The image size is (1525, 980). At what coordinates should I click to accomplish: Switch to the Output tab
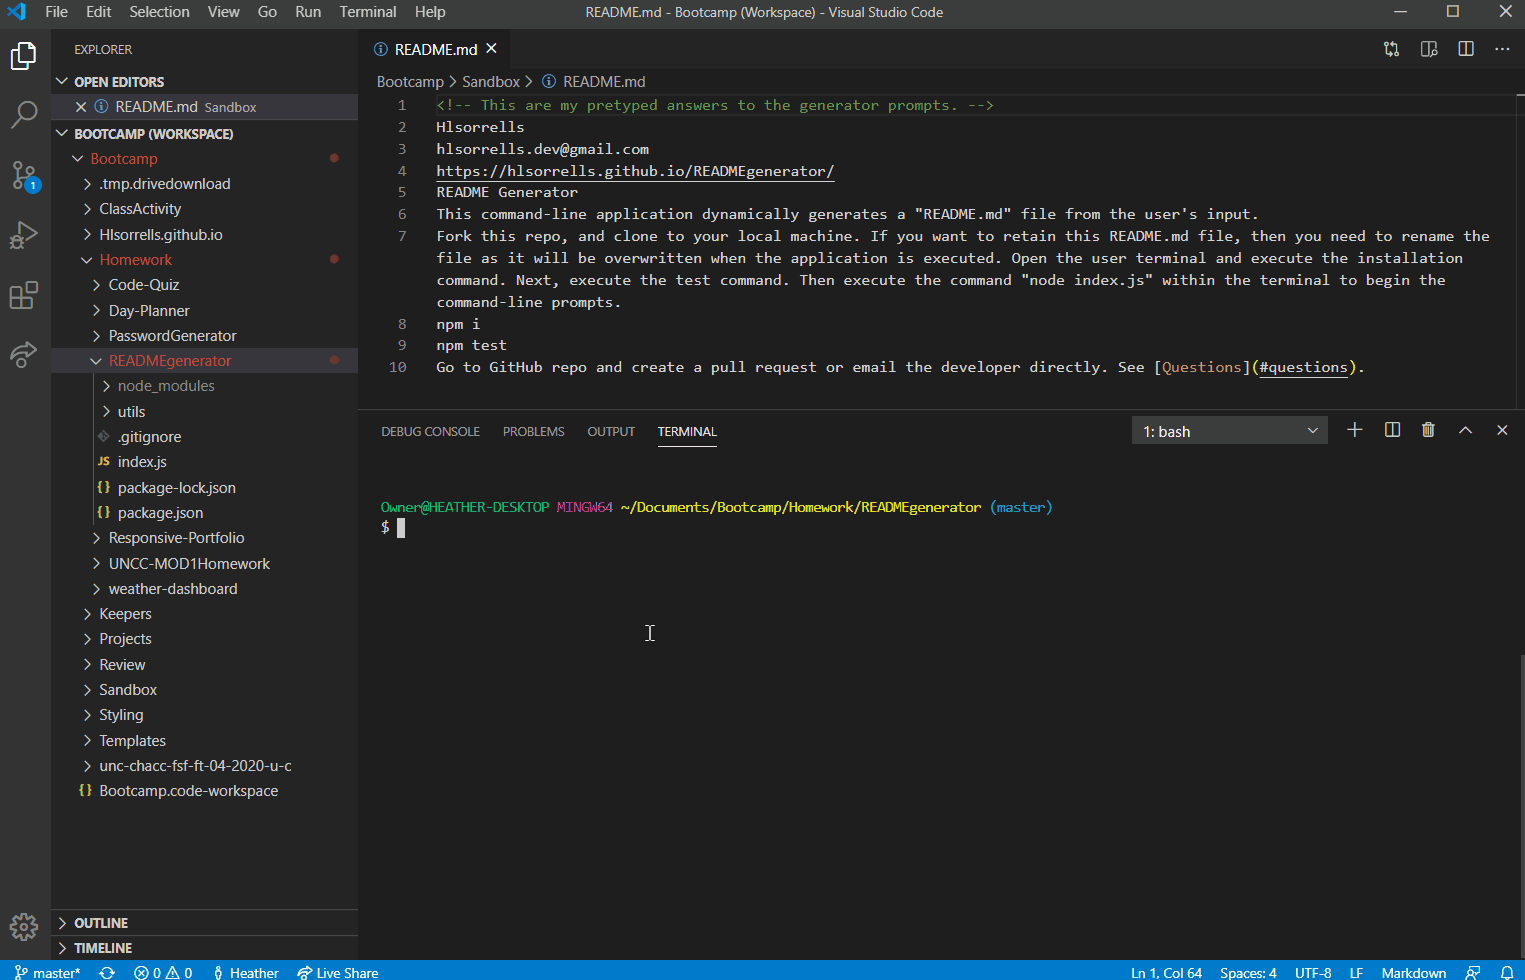[611, 432]
